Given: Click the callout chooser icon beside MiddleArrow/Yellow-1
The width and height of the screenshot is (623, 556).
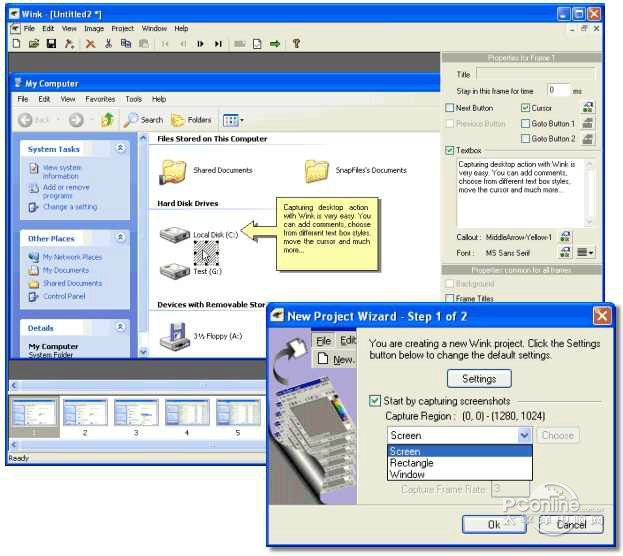Looking at the screenshot, I should coord(565,237).
